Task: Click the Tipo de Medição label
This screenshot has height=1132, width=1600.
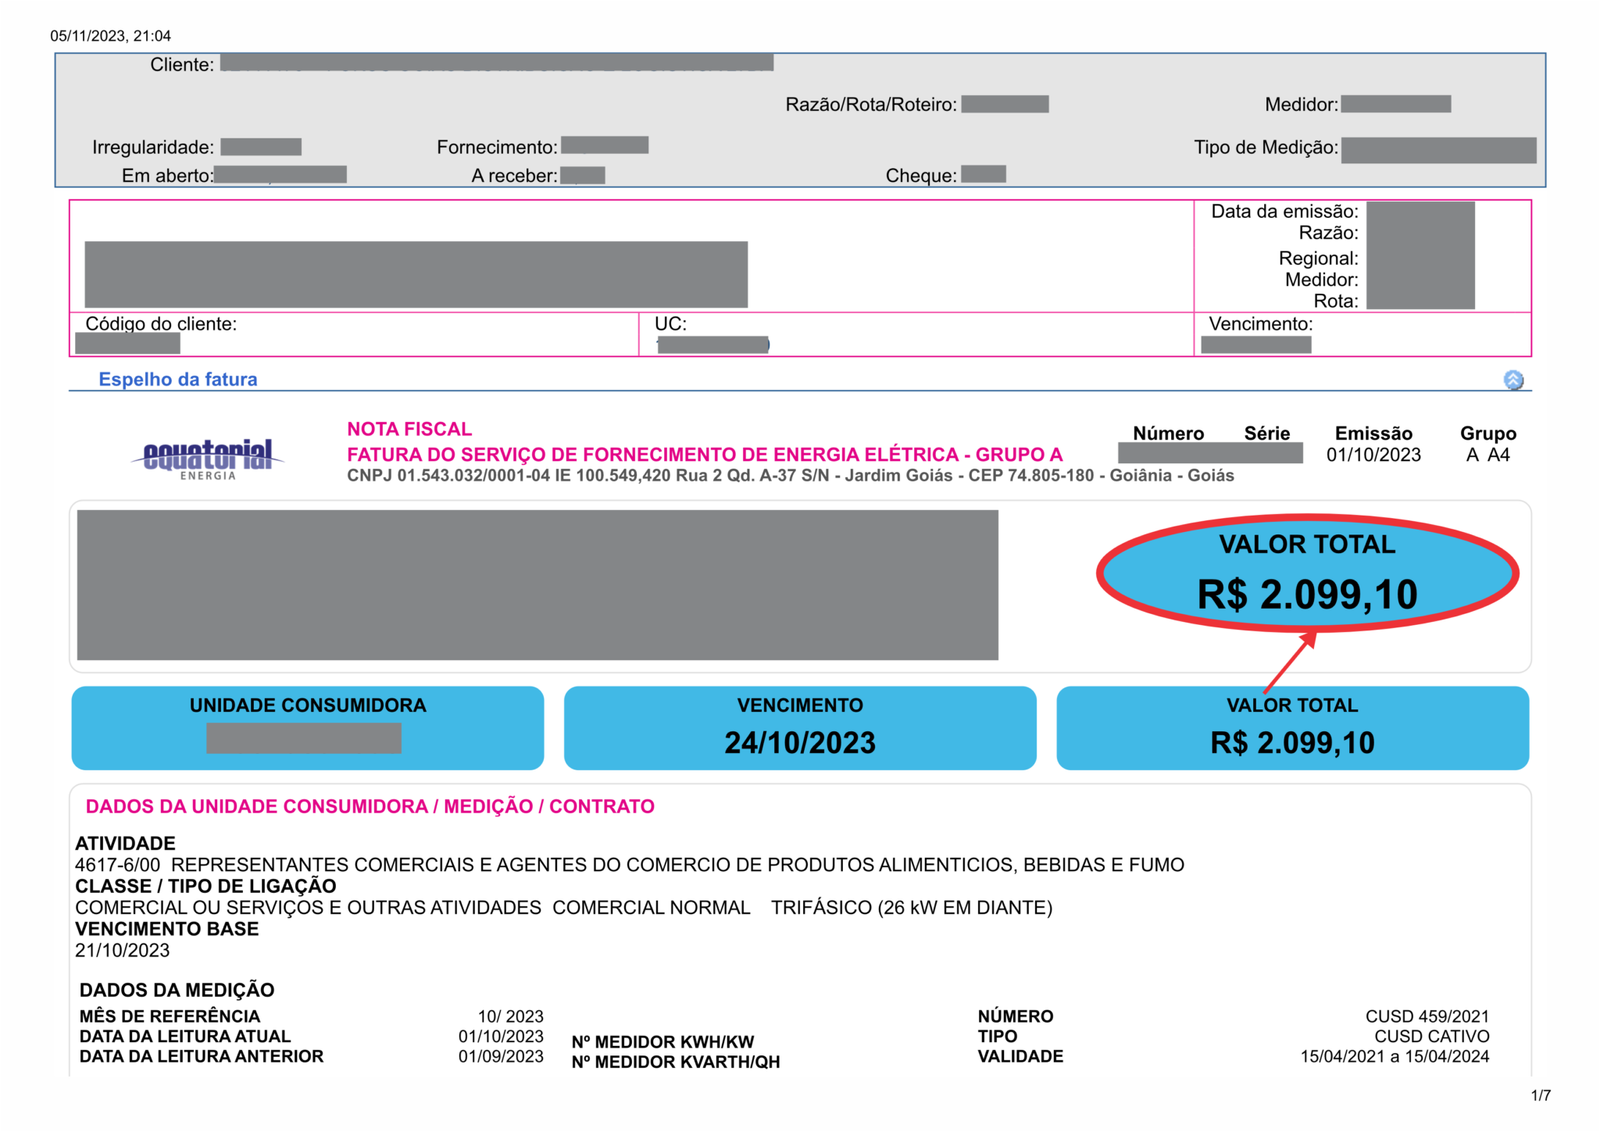Action: (x=1266, y=147)
